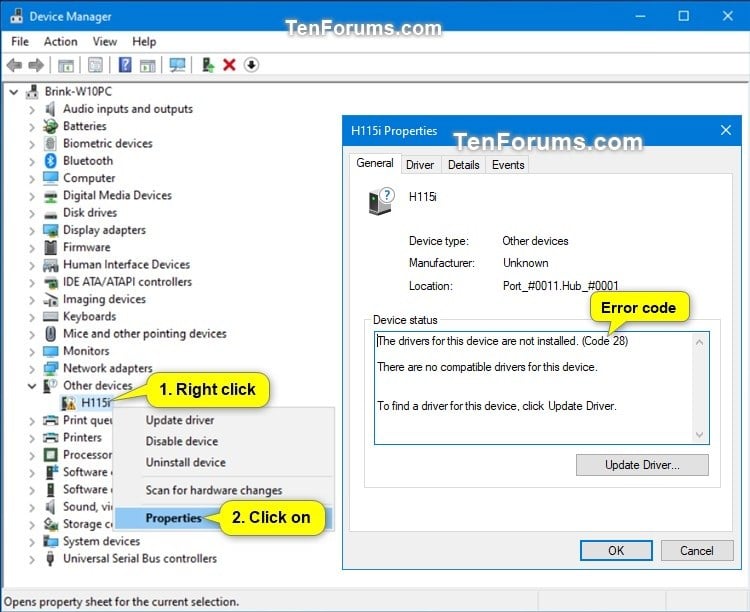Image resolution: width=750 pixels, height=612 pixels.
Task: Expand the System devices node
Action: (x=32, y=542)
